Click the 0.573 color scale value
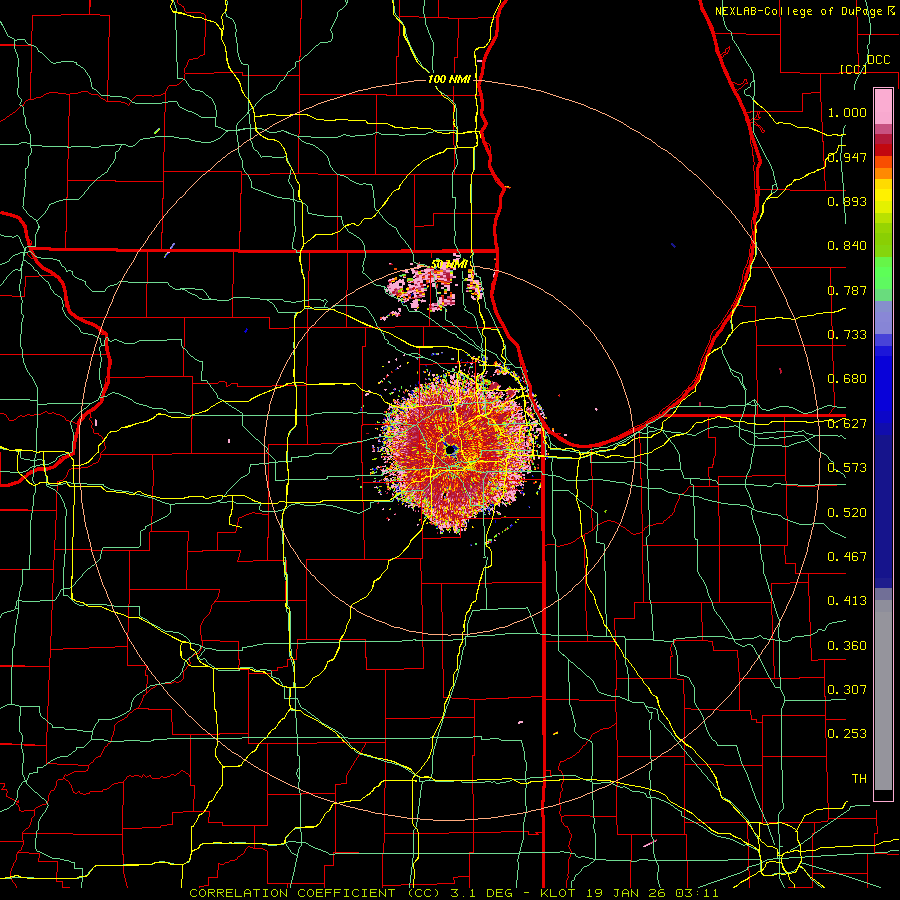 (x=847, y=468)
